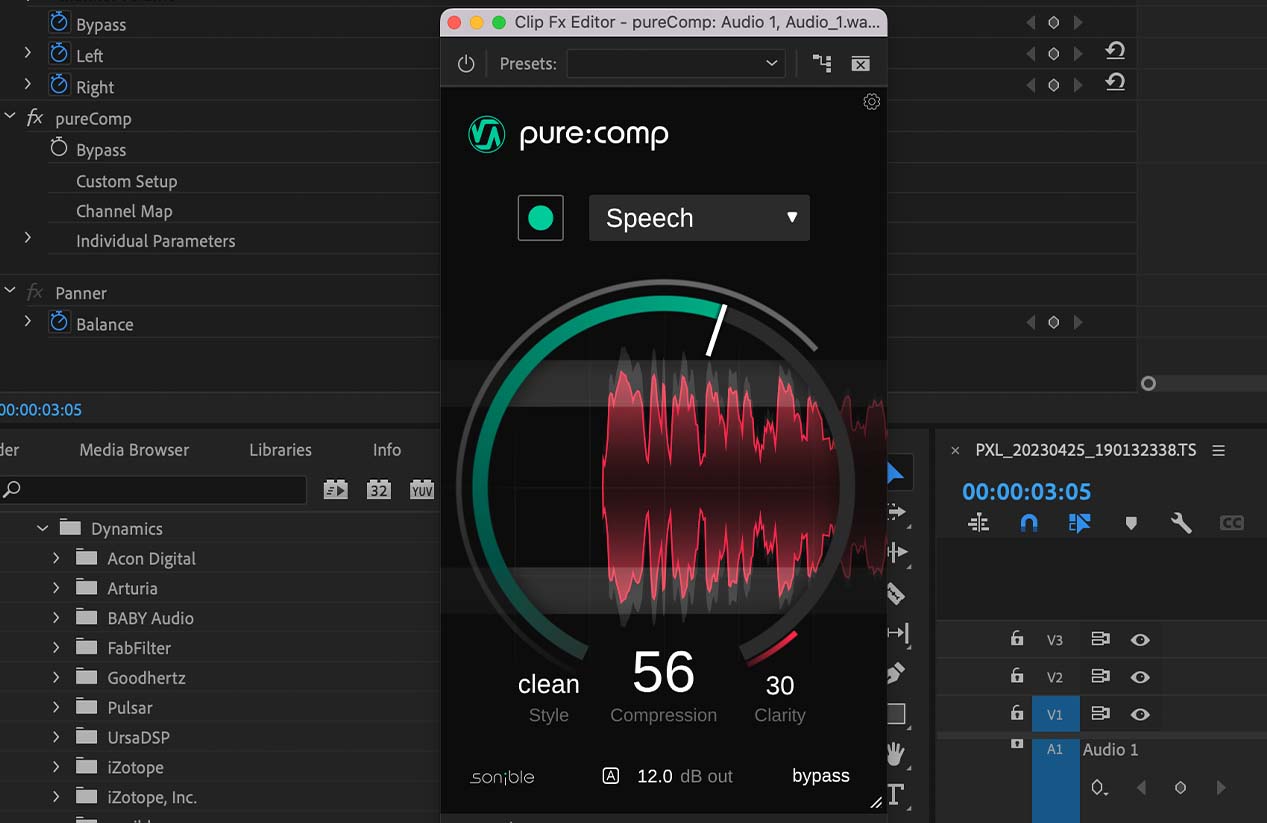Switch to Info tab

coord(387,450)
